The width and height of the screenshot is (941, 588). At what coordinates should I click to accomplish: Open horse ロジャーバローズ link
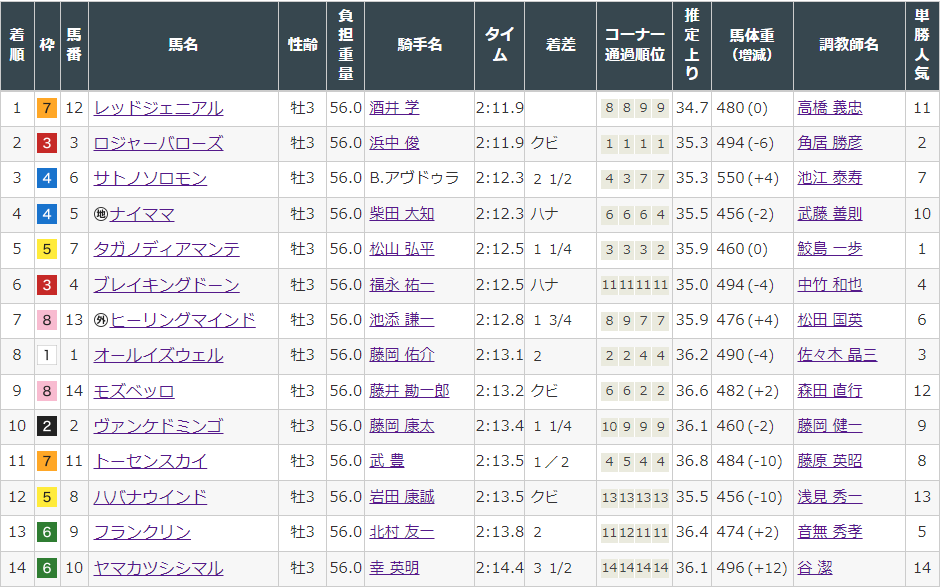[x=158, y=143]
